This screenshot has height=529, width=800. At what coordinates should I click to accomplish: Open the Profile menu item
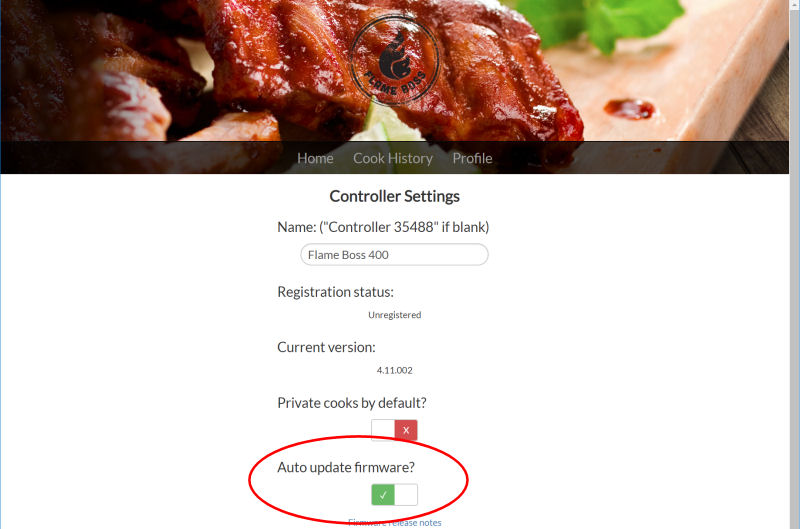point(472,158)
